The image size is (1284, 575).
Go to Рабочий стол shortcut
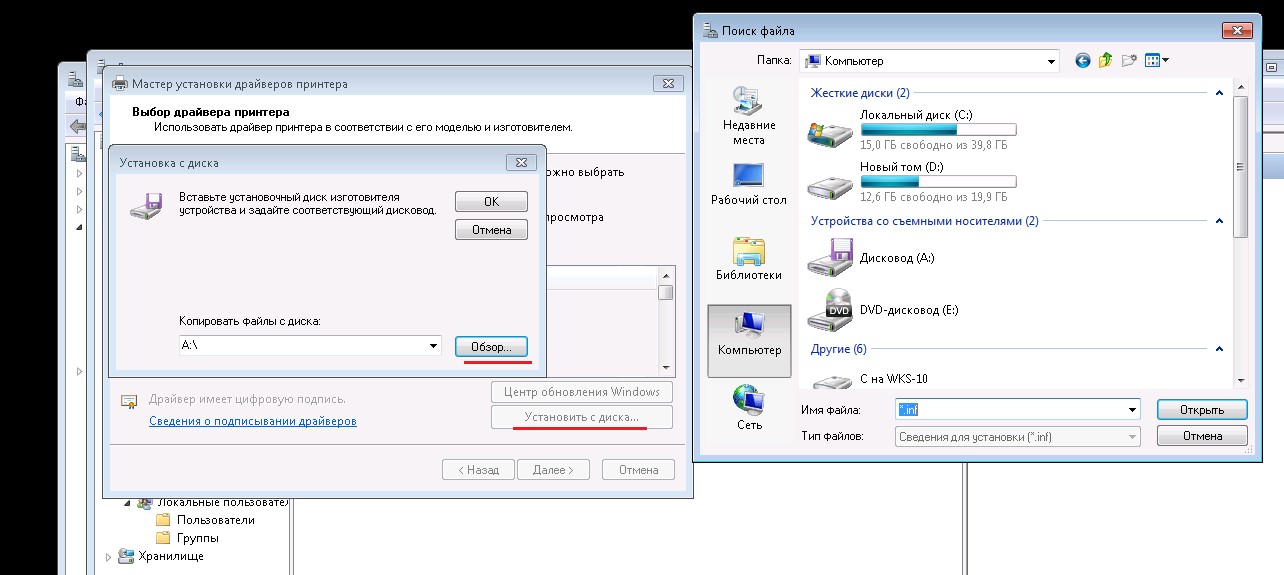click(x=748, y=184)
